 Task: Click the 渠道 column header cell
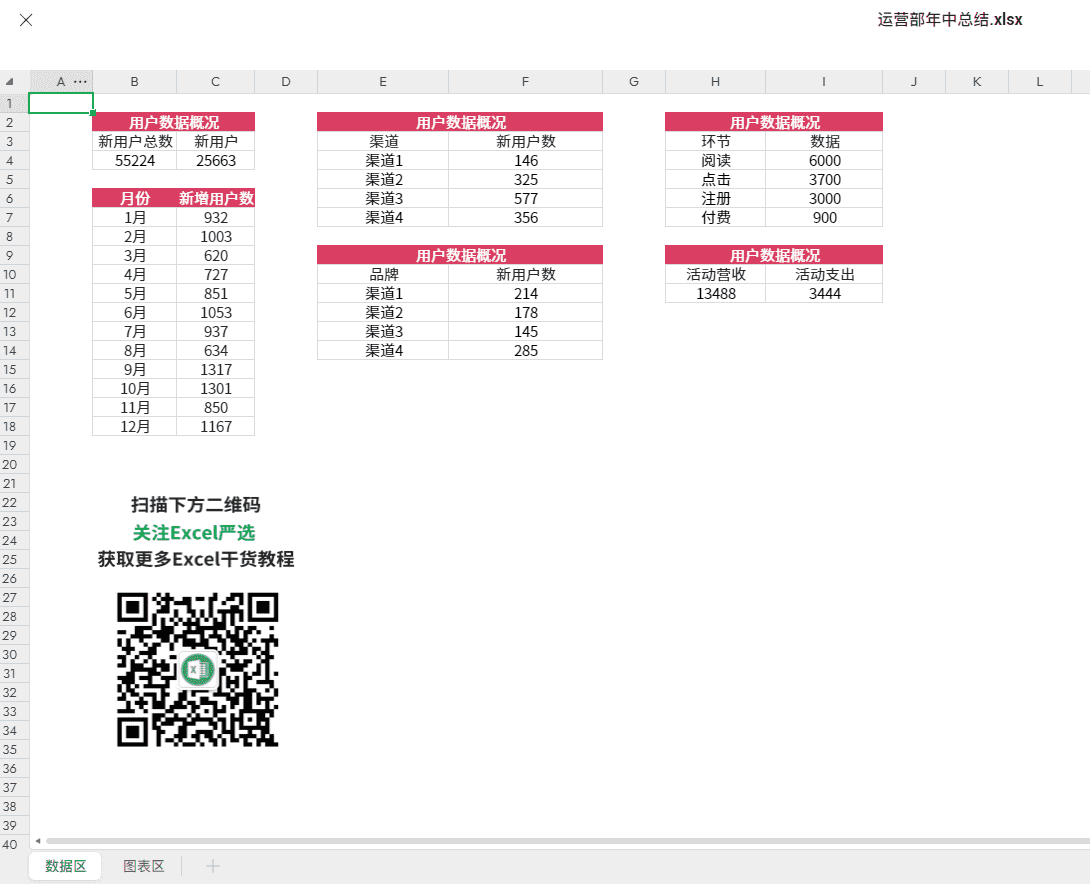coord(383,142)
